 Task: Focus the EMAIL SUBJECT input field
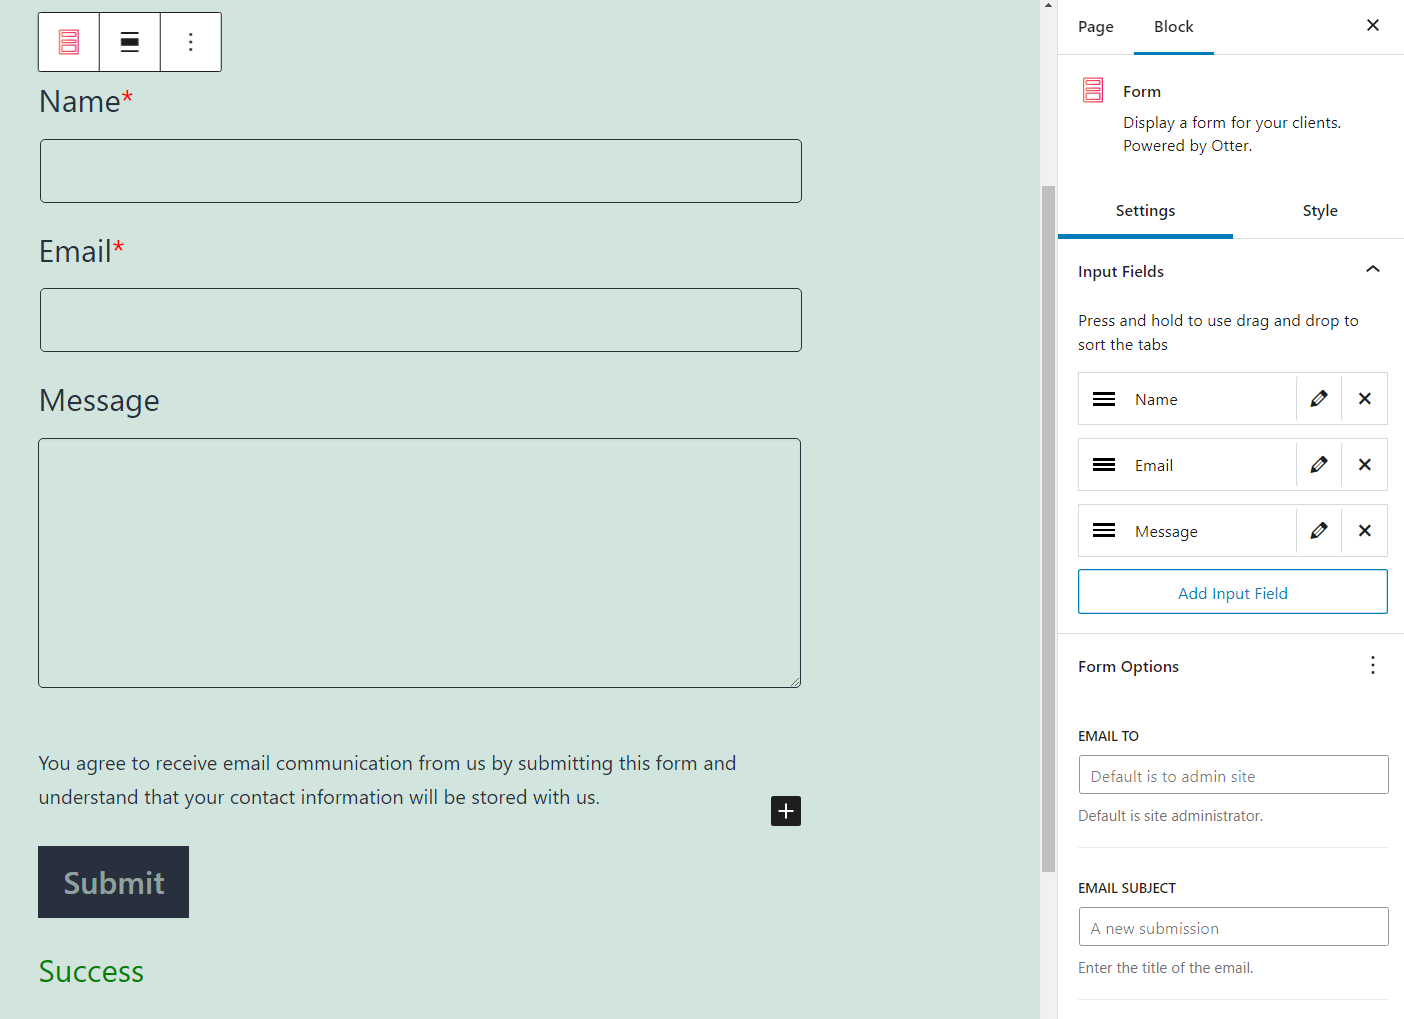(1232, 926)
